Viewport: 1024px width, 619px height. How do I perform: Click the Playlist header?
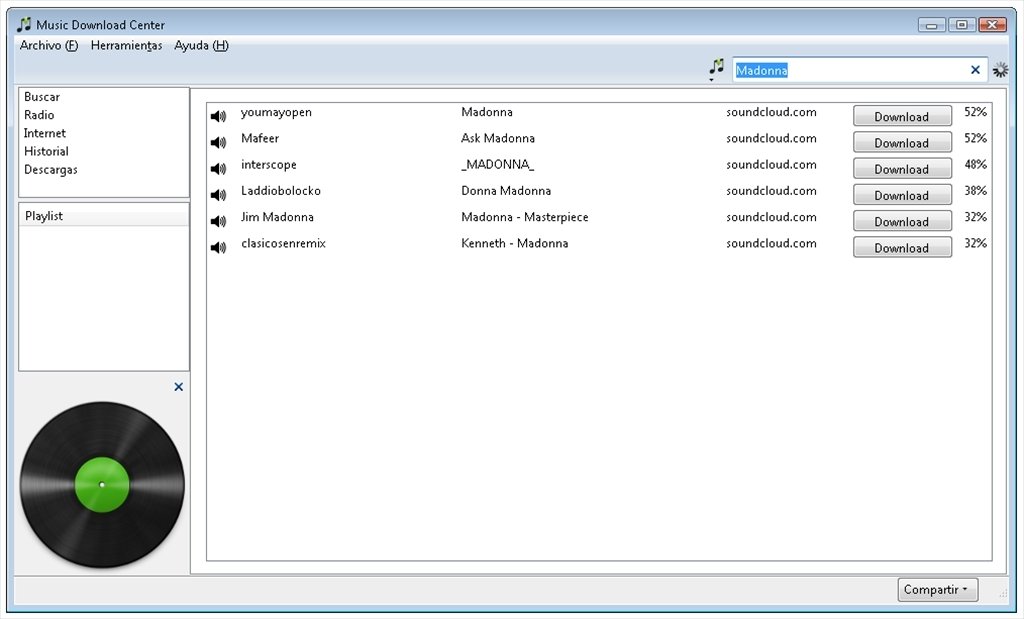(104, 215)
